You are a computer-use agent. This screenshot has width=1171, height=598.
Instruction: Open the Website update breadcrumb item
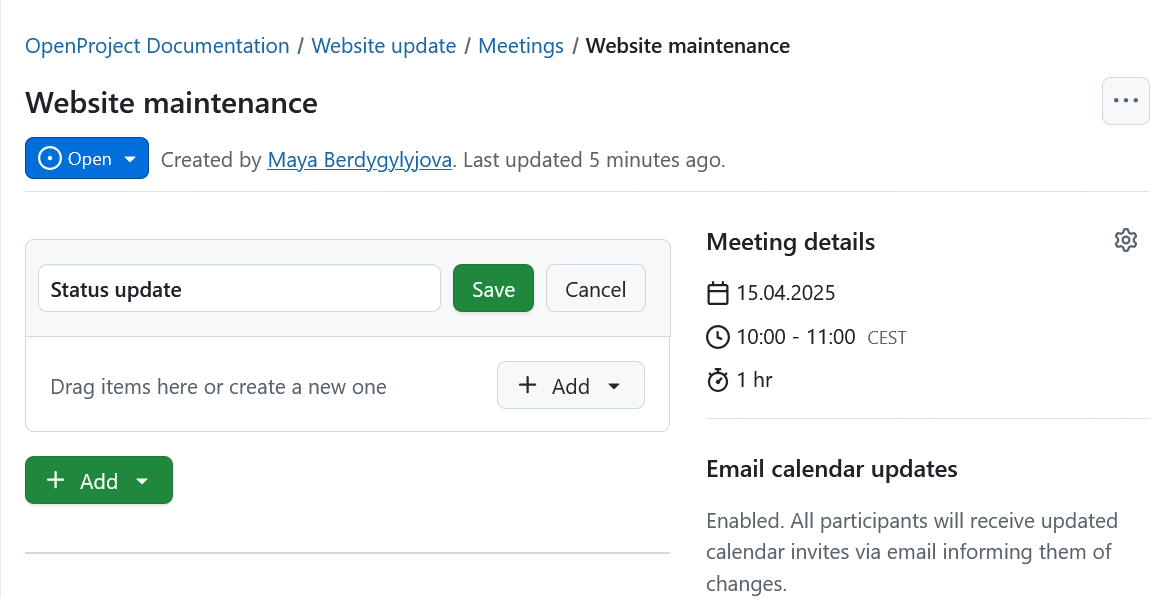click(384, 45)
